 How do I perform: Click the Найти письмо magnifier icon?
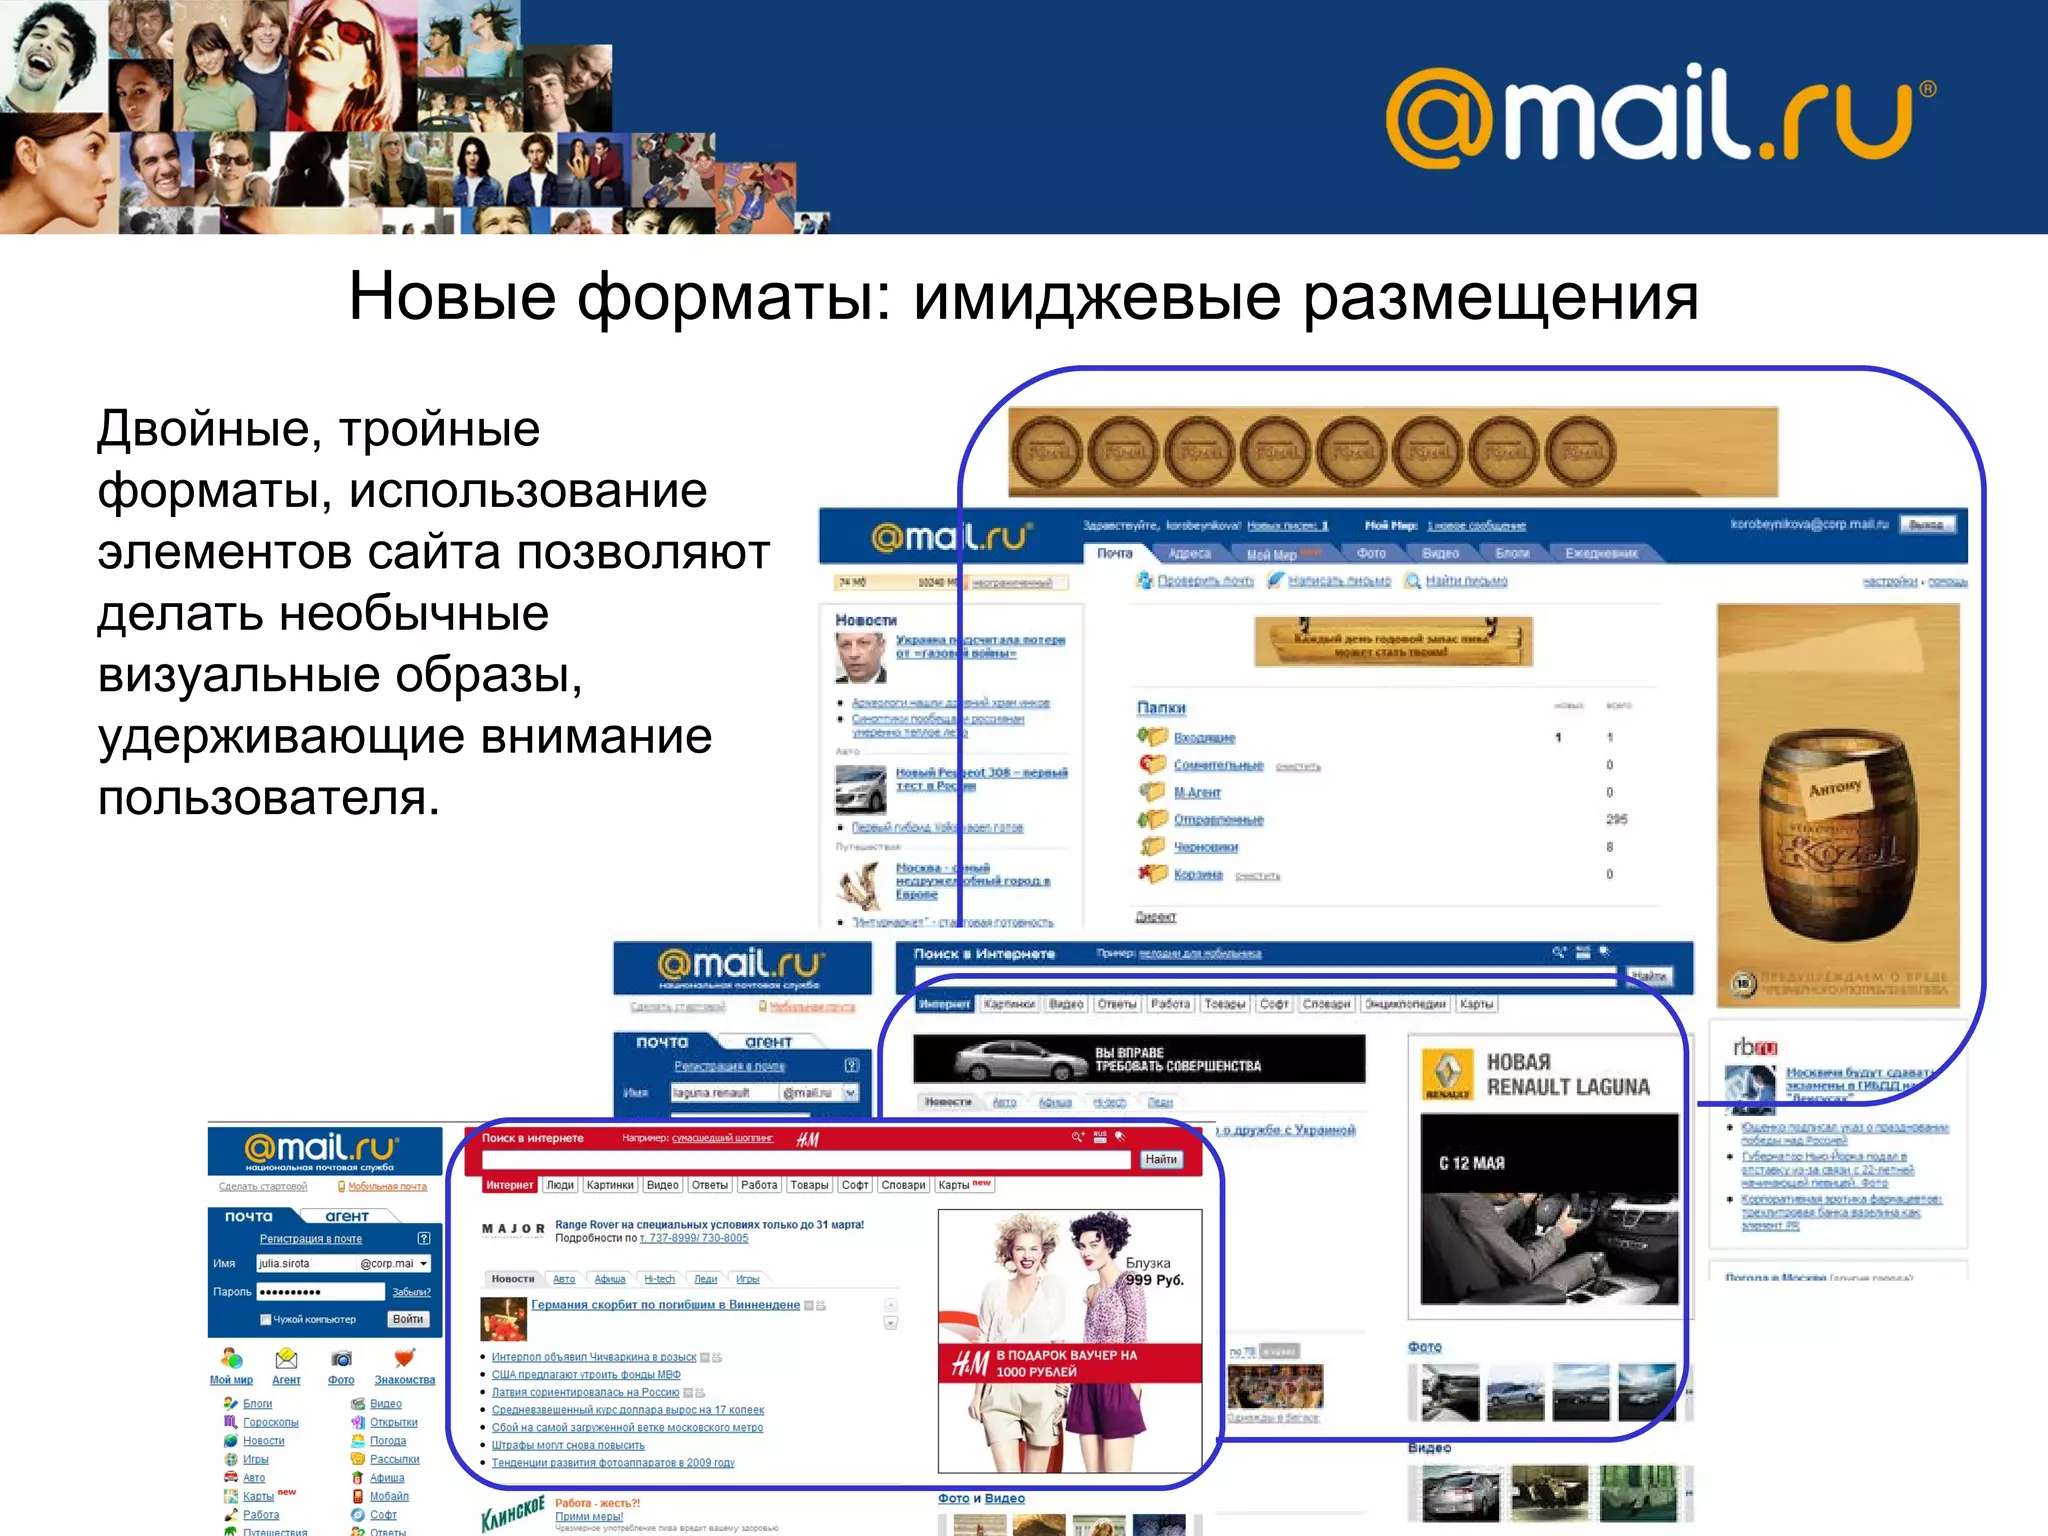click(1413, 580)
